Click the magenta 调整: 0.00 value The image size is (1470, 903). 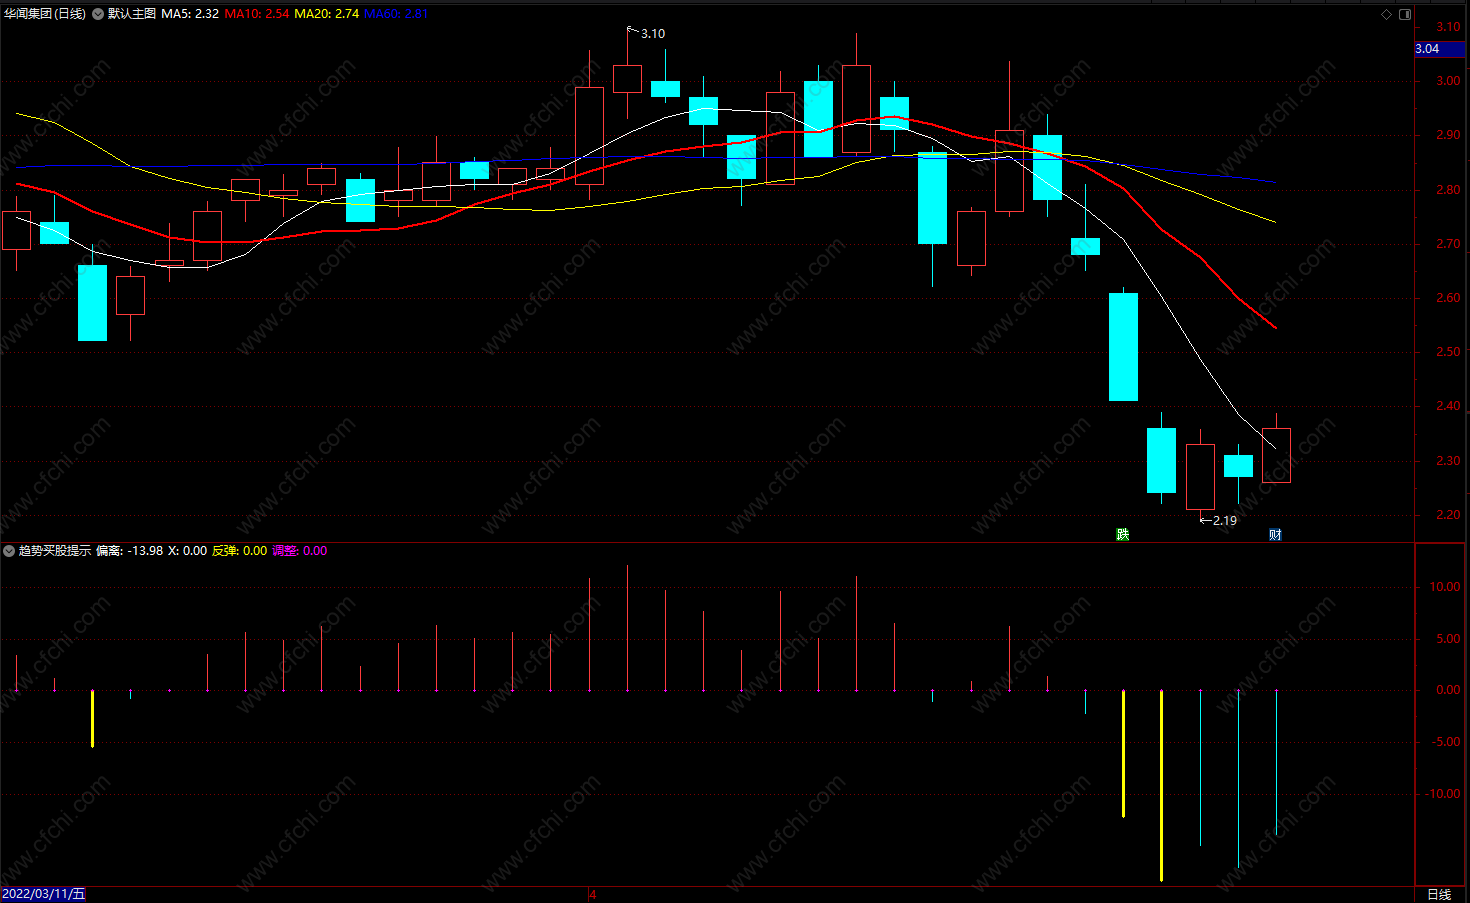tap(299, 551)
